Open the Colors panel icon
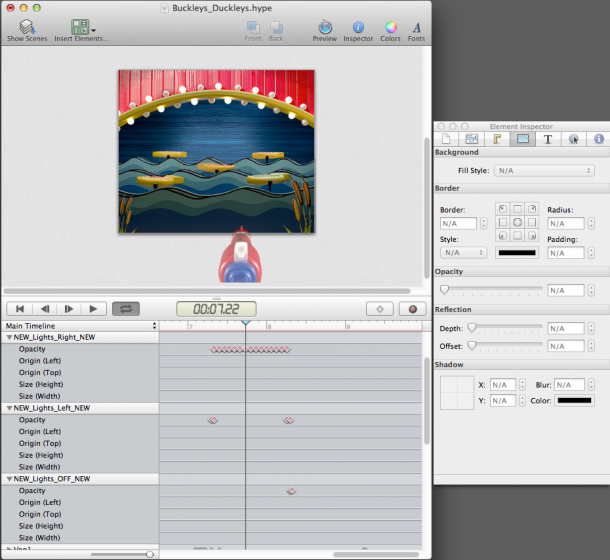 coord(391,27)
